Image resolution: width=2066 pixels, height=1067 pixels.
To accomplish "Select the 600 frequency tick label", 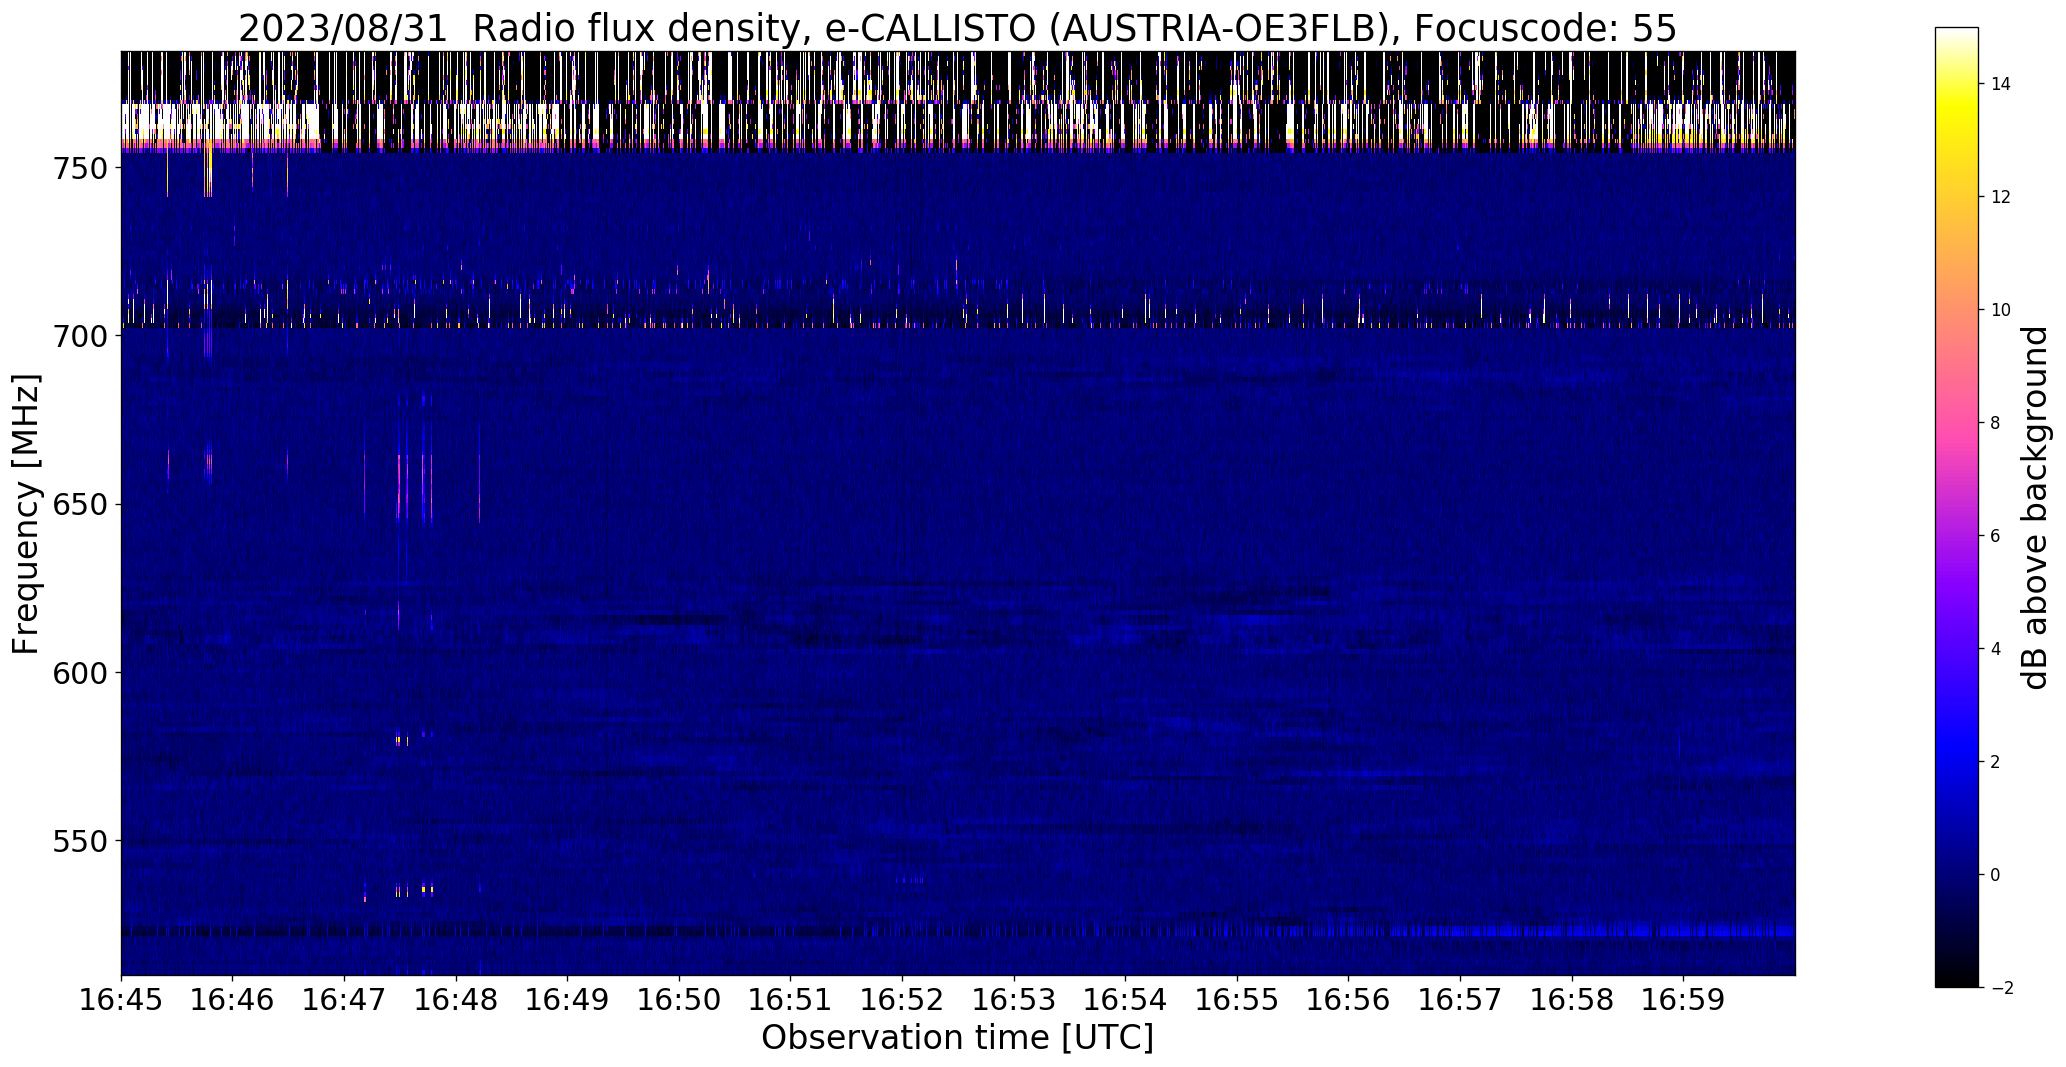I will [78, 673].
